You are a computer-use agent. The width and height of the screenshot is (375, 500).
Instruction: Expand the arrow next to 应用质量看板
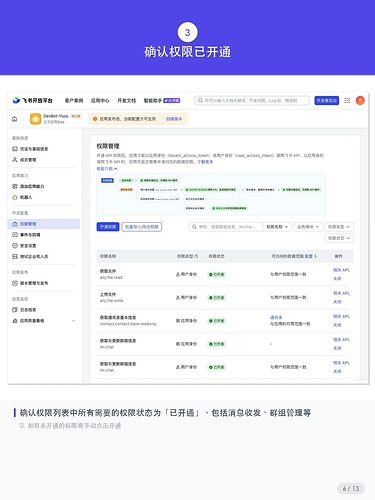tap(74, 321)
